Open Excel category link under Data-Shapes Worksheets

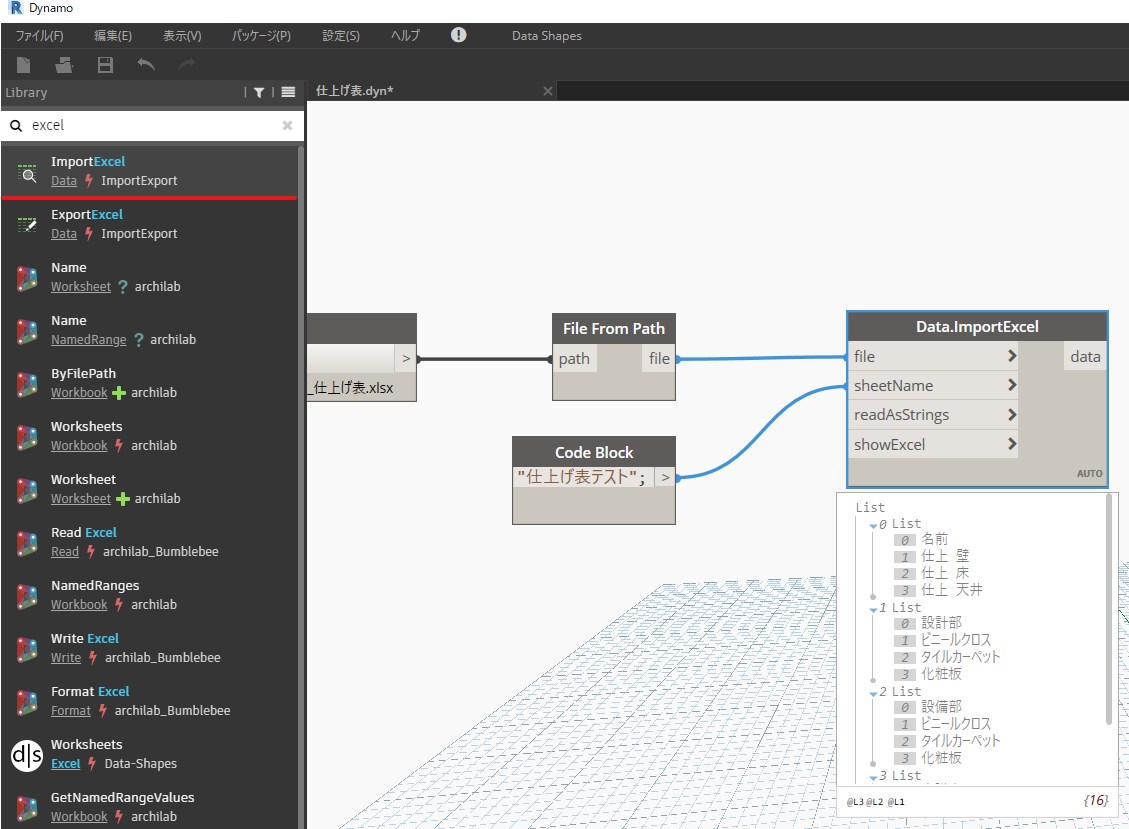coord(66,764)
